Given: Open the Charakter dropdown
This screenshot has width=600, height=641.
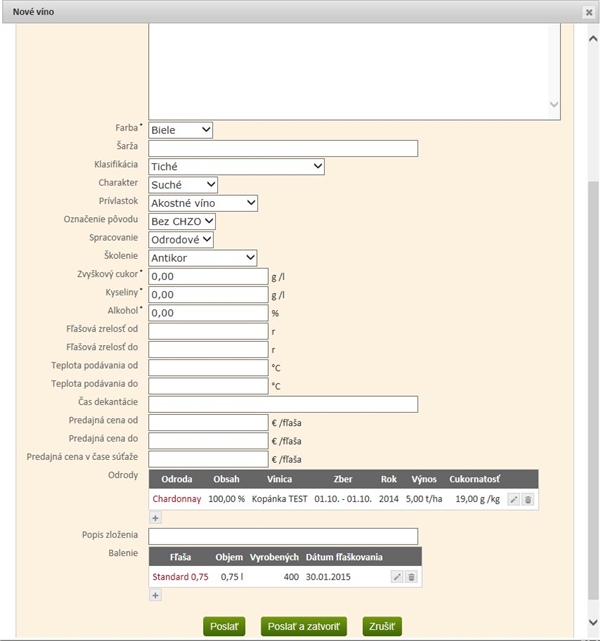Looking at the screenshot, I should pyautogui.click(x=183, y=185).
